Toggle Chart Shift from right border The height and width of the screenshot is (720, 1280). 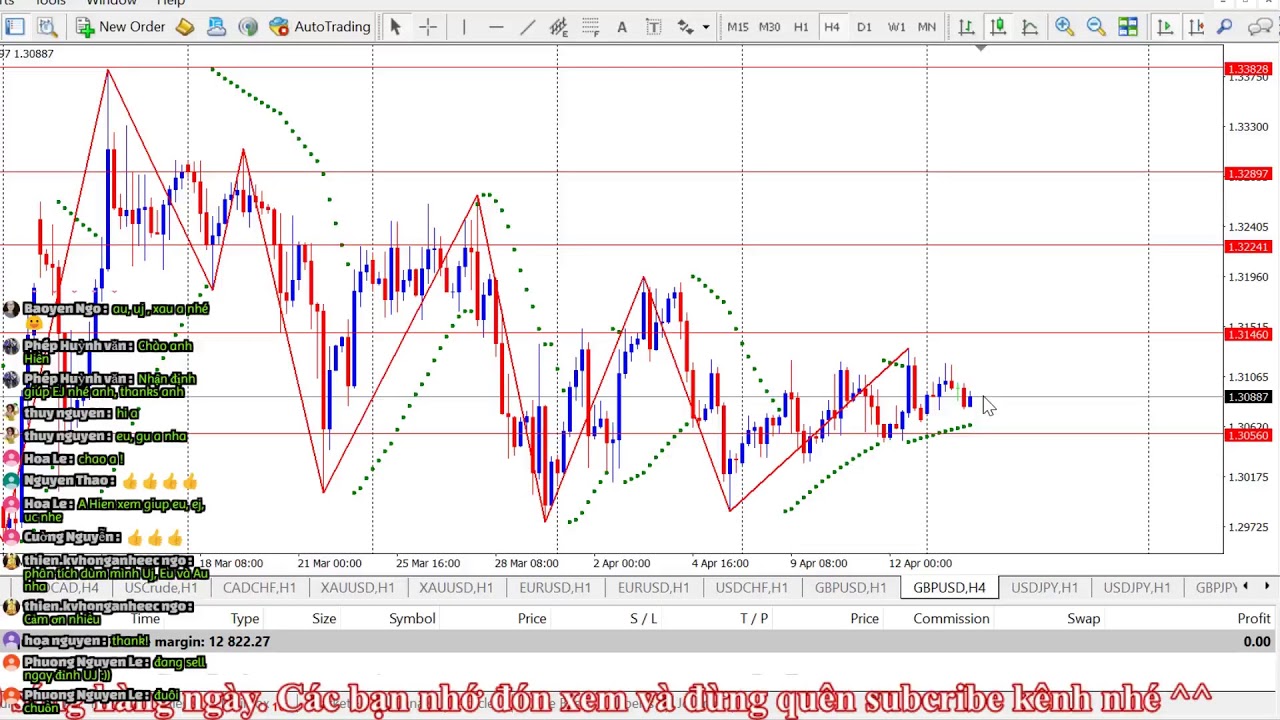1196,27
